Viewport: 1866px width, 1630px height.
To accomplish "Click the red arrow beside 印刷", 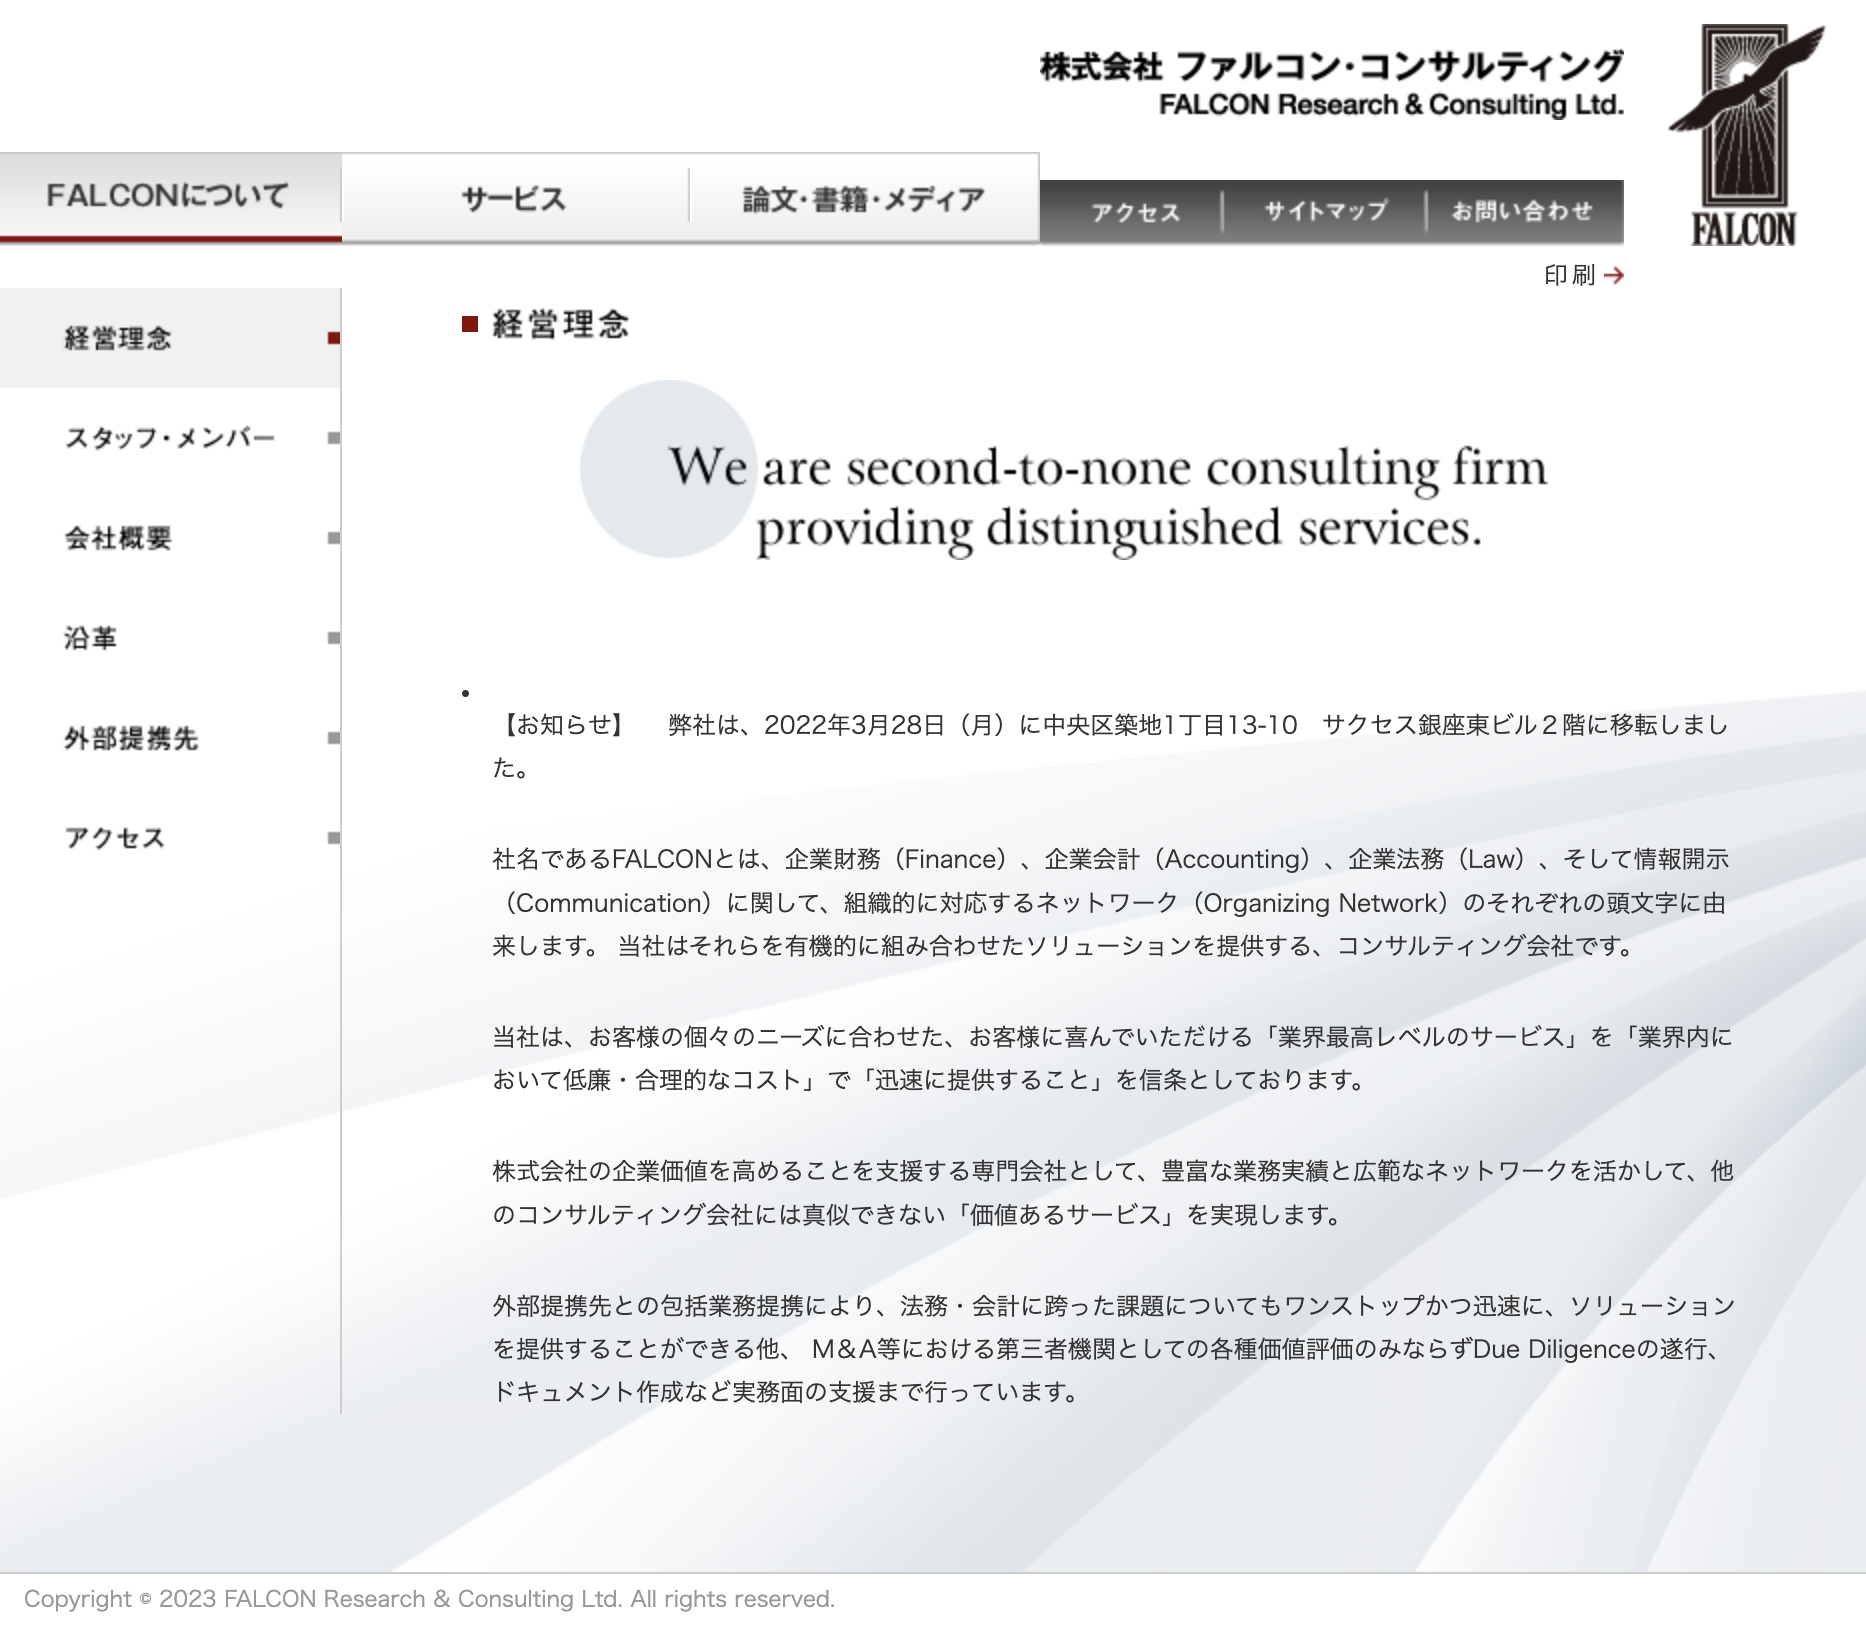I will click(x=1613, y=275).
